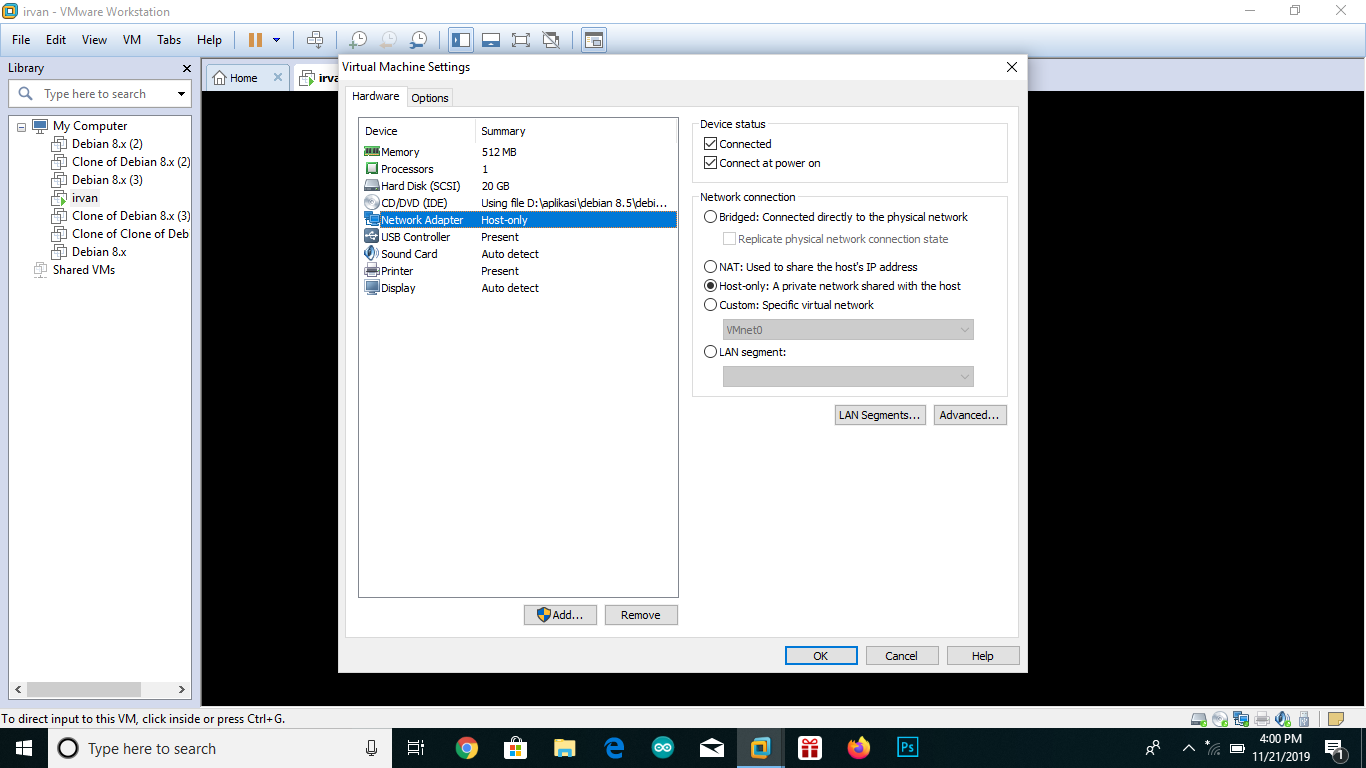
Task: Click the network adapter status bar icon
Action: [1241, 718]
